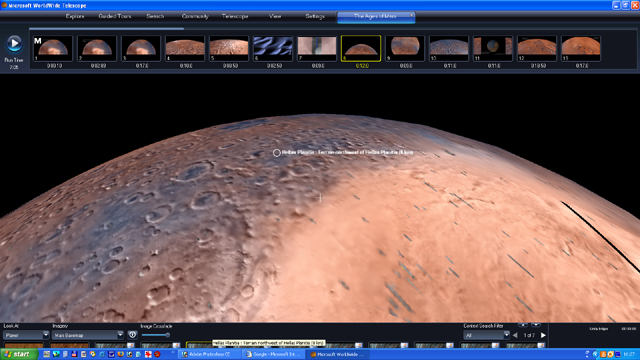This screenshot has height=360, width=640.
Task: Open the Context Search Filter dropdown
Action: 487,335
